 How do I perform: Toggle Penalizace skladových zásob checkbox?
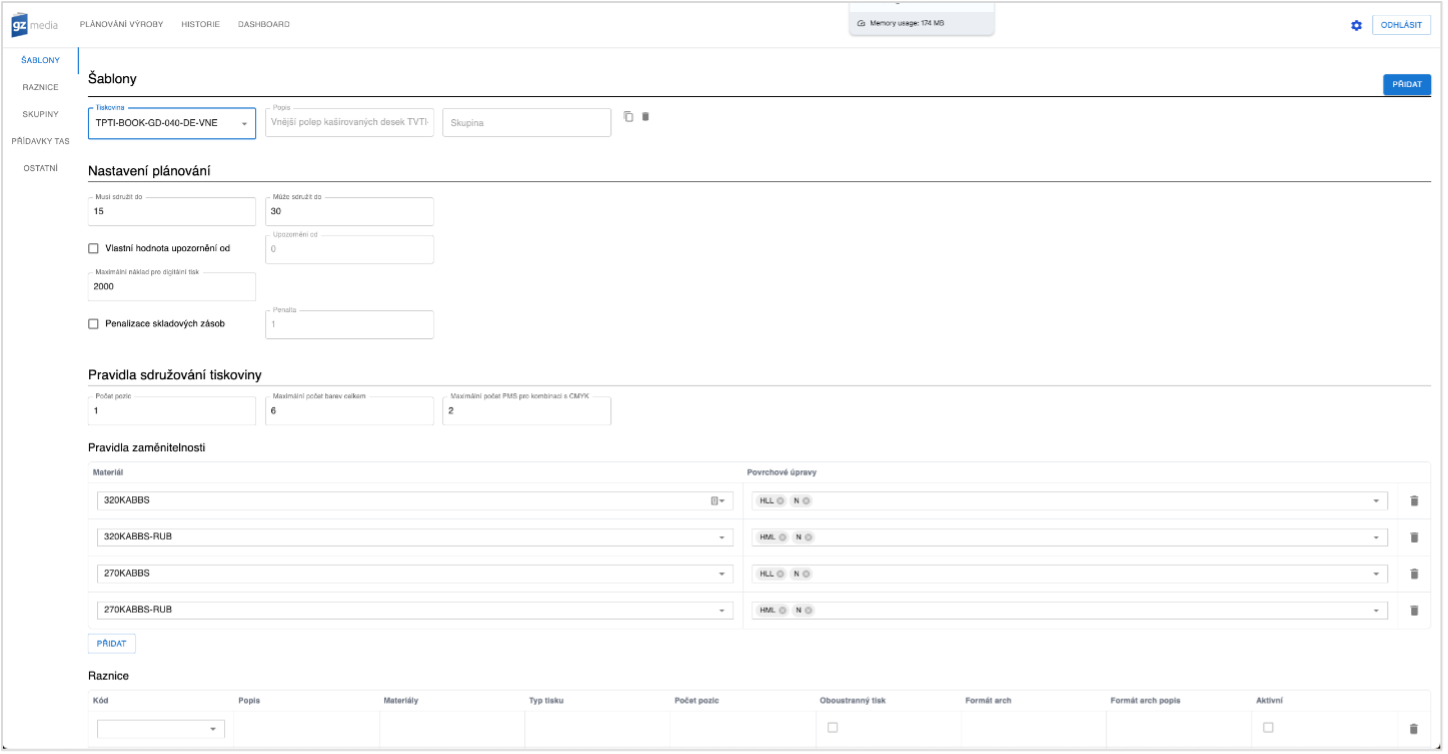tap(94, 324)
